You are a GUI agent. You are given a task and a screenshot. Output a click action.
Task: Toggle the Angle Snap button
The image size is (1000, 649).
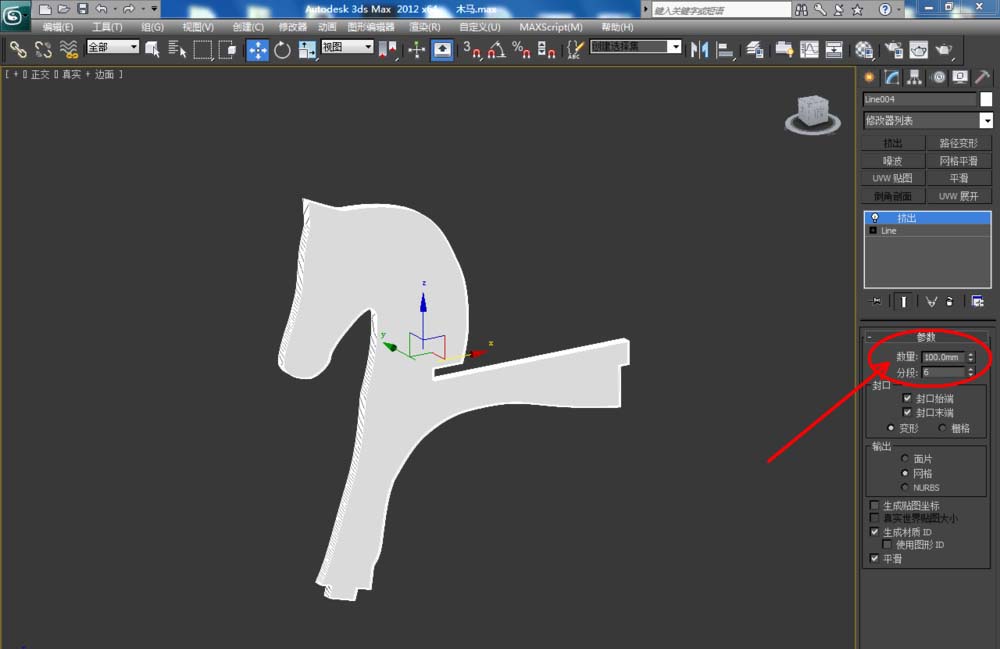(497, 49)
